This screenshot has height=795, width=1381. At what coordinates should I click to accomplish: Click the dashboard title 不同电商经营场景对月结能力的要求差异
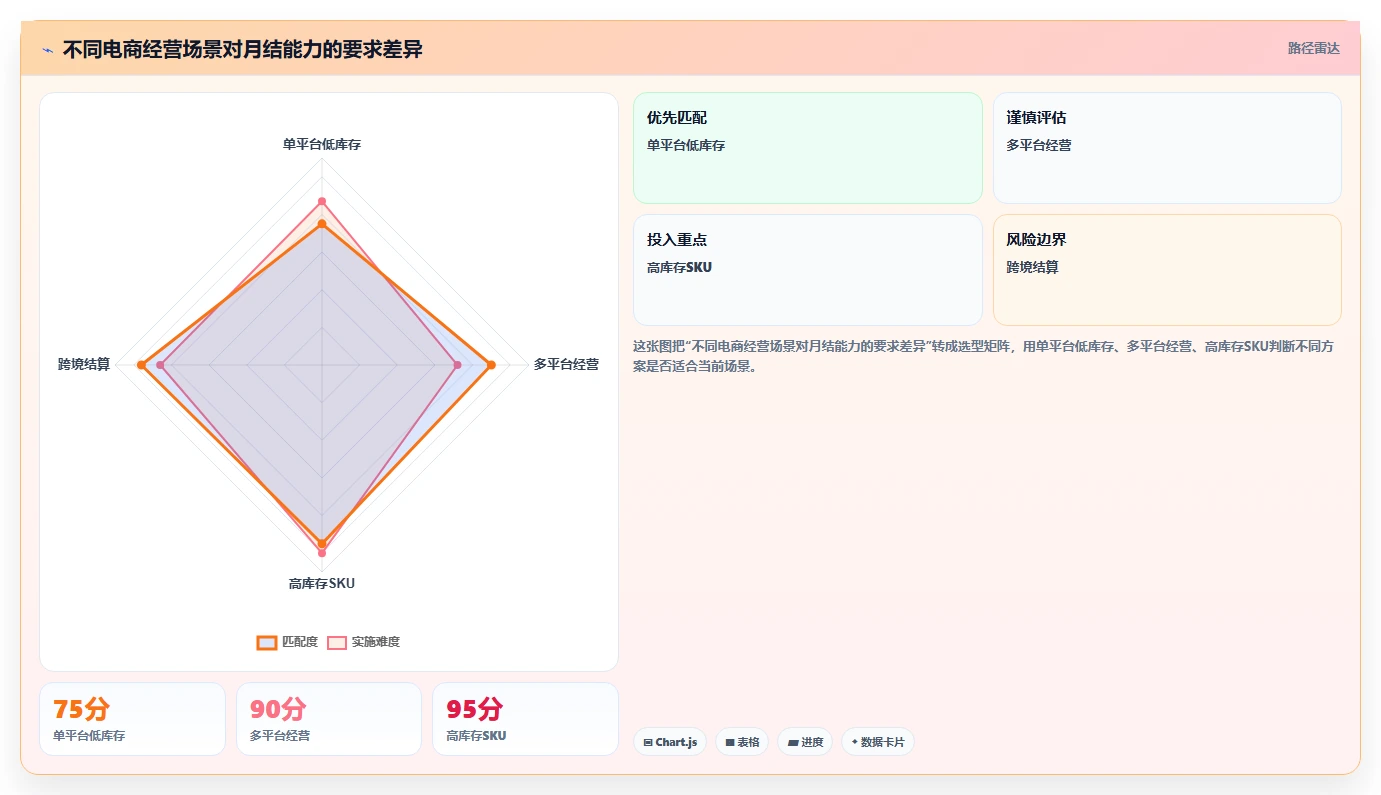(x=243, y=49)
